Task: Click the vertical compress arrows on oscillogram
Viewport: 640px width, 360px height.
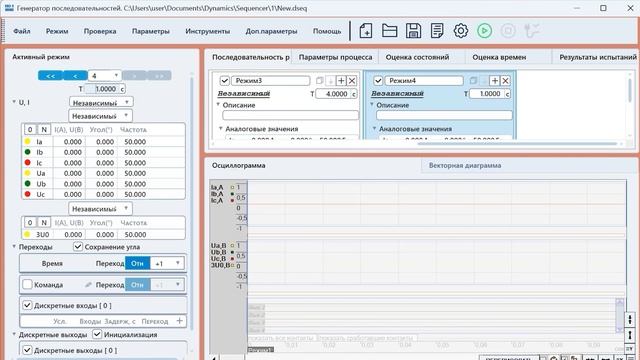Action: (630, 335)
